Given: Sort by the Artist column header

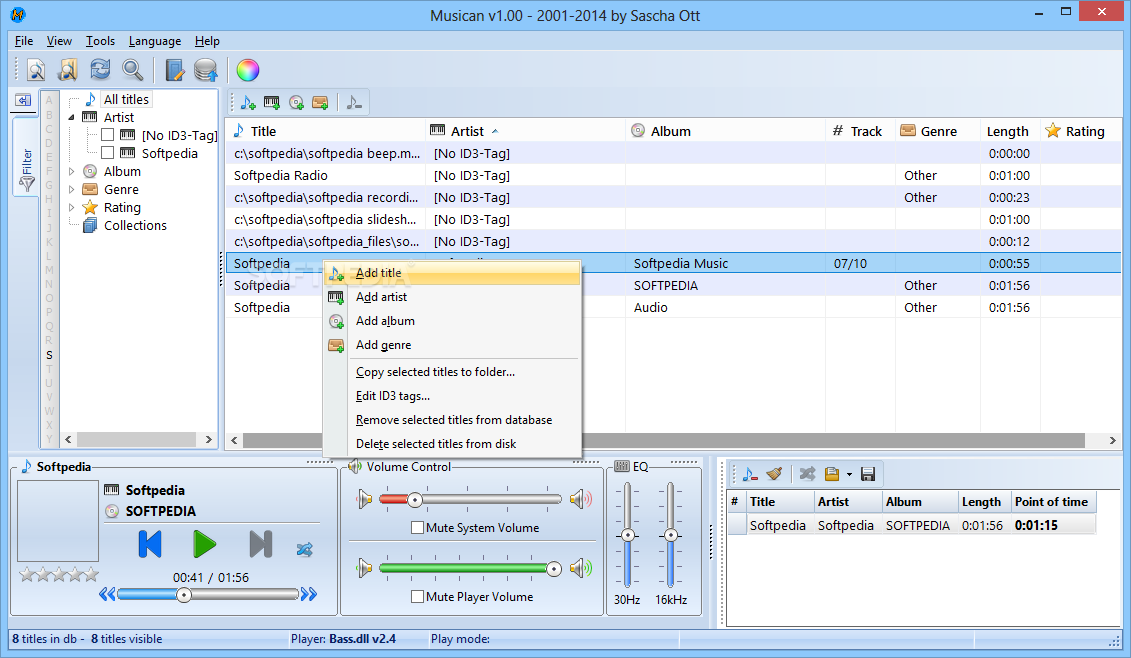Looking at the screenshot, I should [x=525, y=131].
